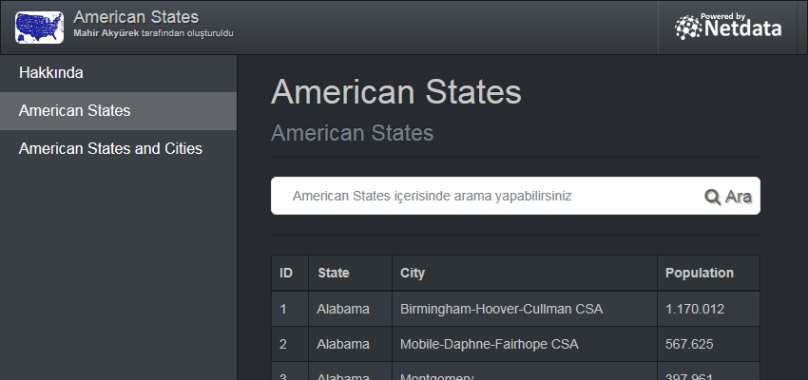808x380 pixels.
Task: Click the American States header title
Action: tap(136, 17)
